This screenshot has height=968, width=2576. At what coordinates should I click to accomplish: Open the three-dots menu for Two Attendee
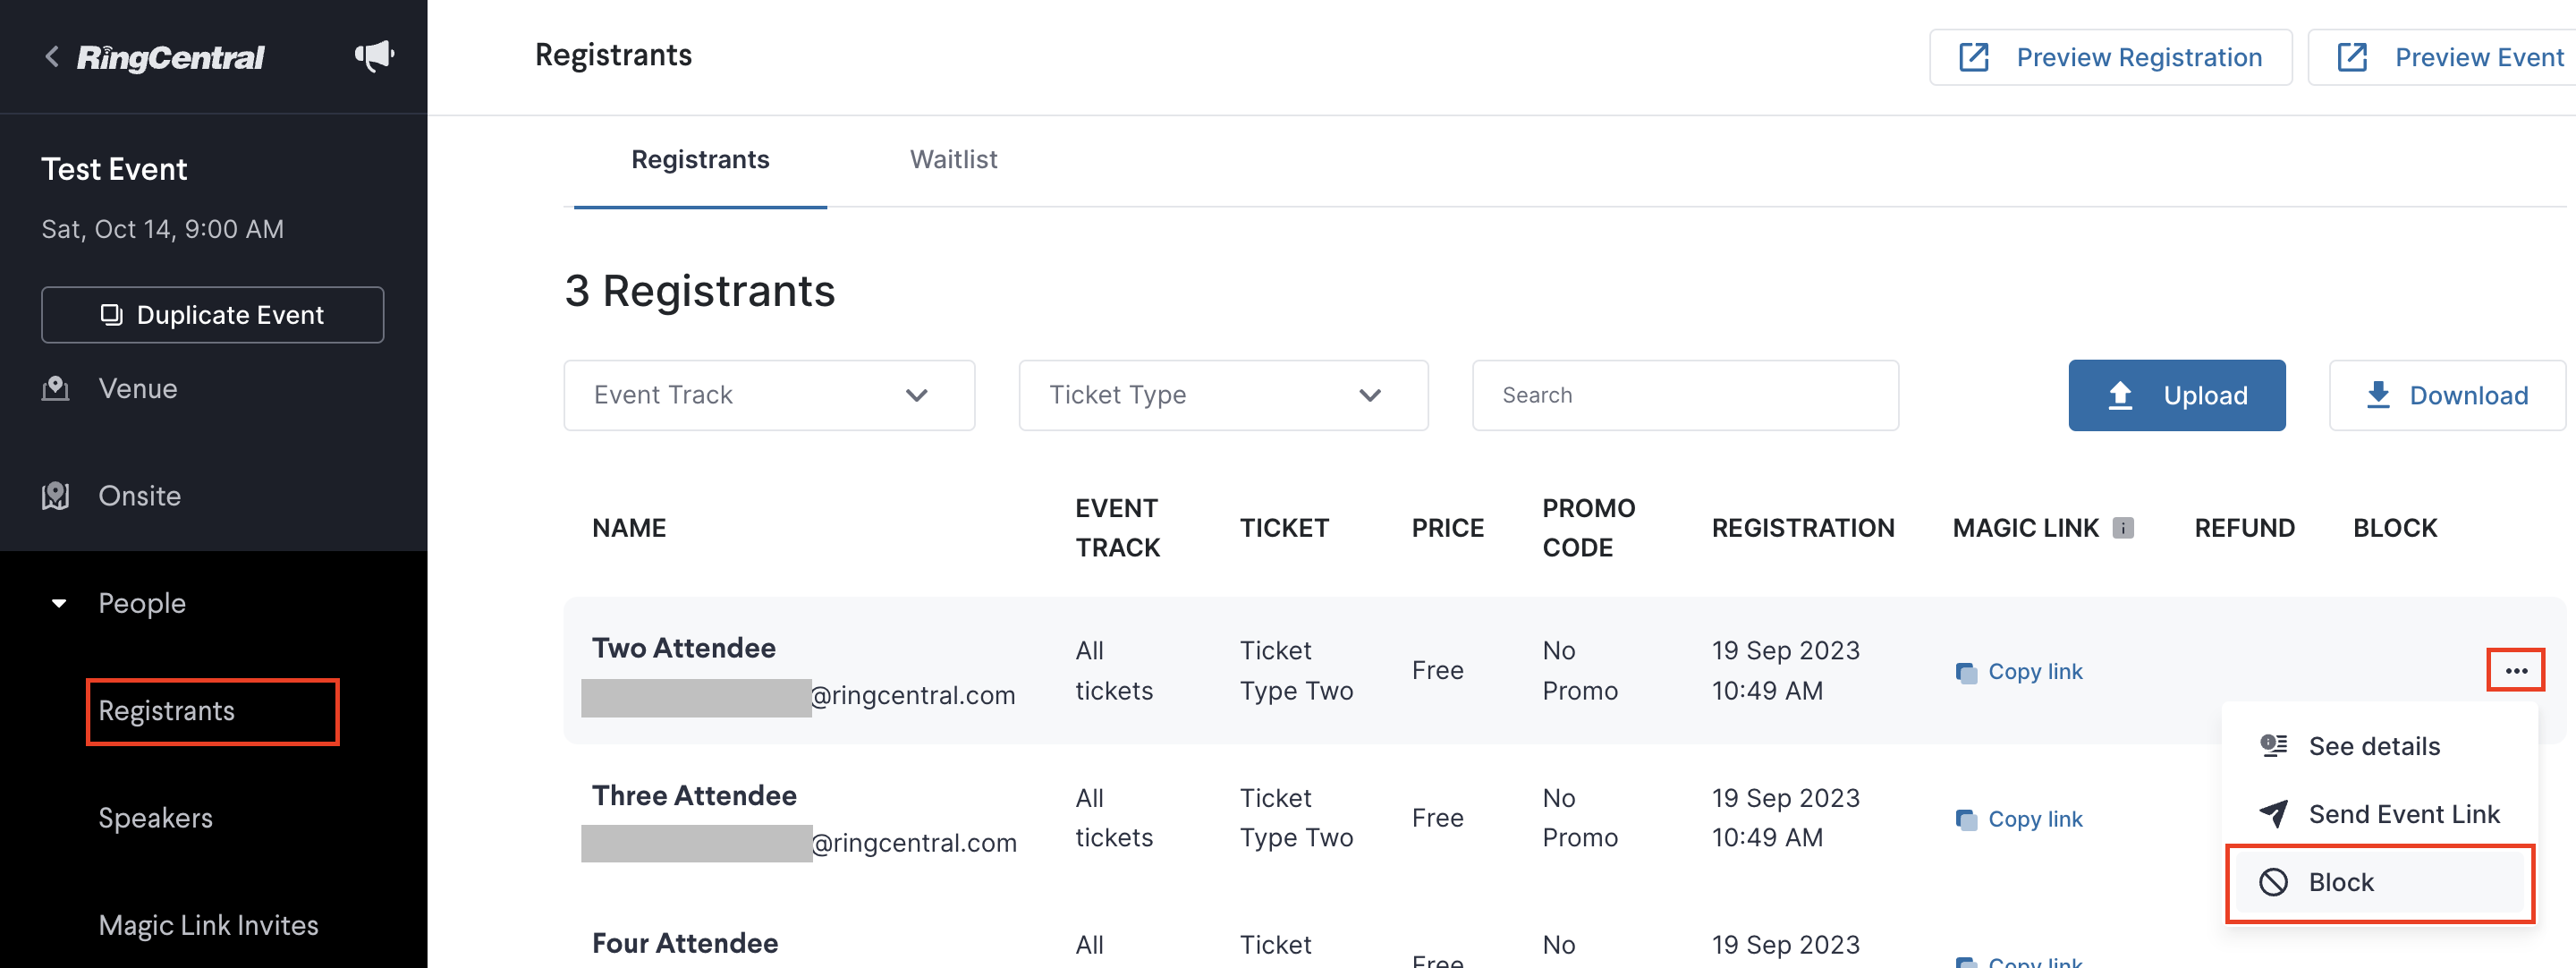point(2516,671)
